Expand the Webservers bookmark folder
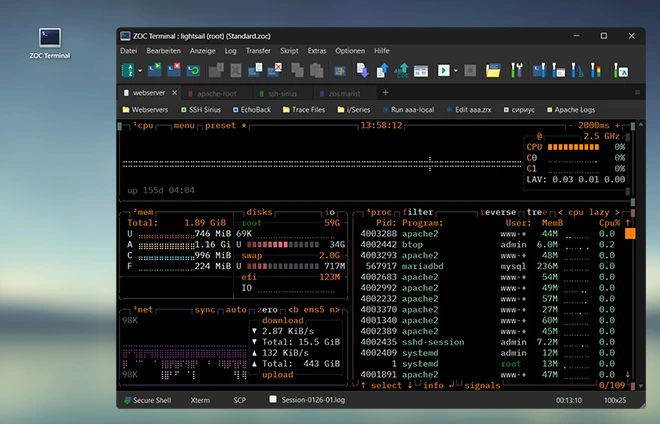Image resolution: width=660 pixels, height=424 pixels. pyautogui.click(x=145, y=109)
